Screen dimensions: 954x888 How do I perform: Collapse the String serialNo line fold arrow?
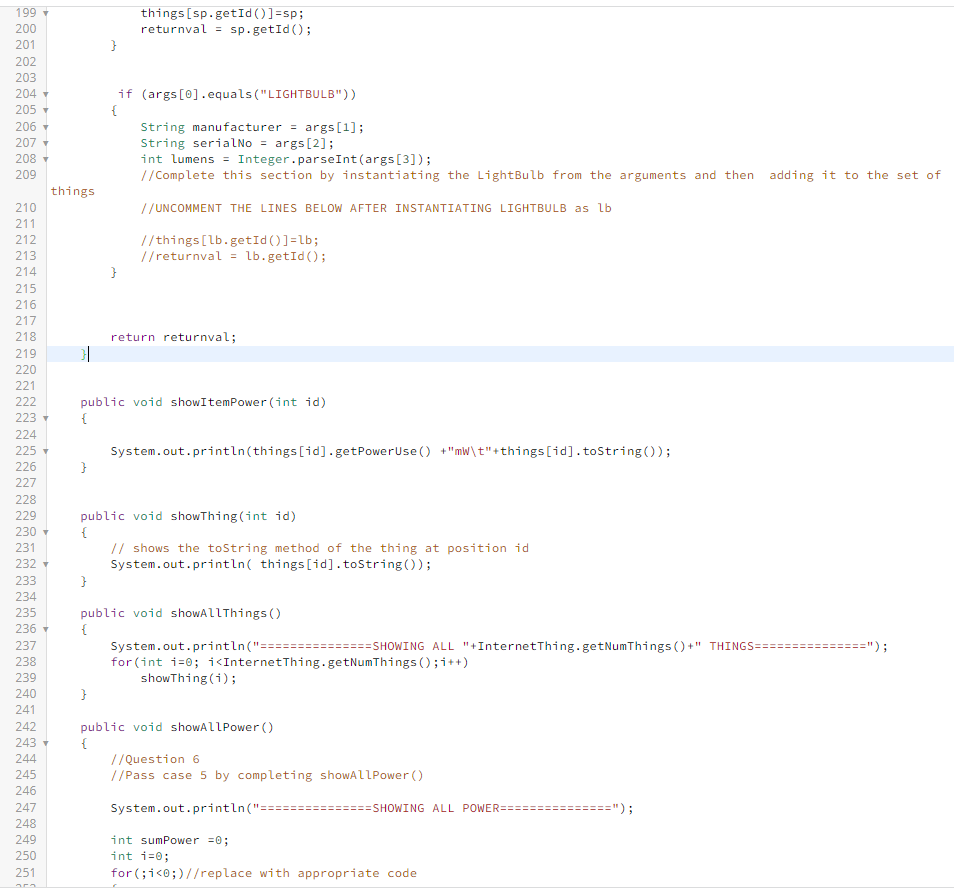tap(44, 142)
